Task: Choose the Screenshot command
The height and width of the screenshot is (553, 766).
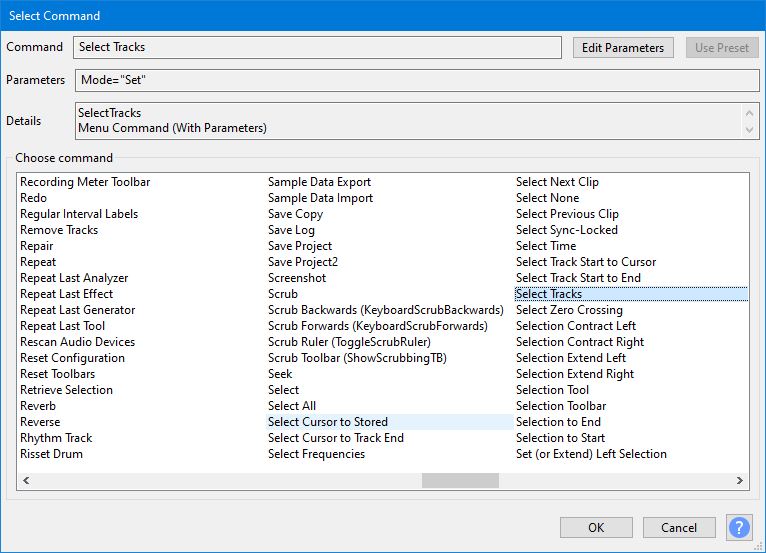Action: (297, 278)
